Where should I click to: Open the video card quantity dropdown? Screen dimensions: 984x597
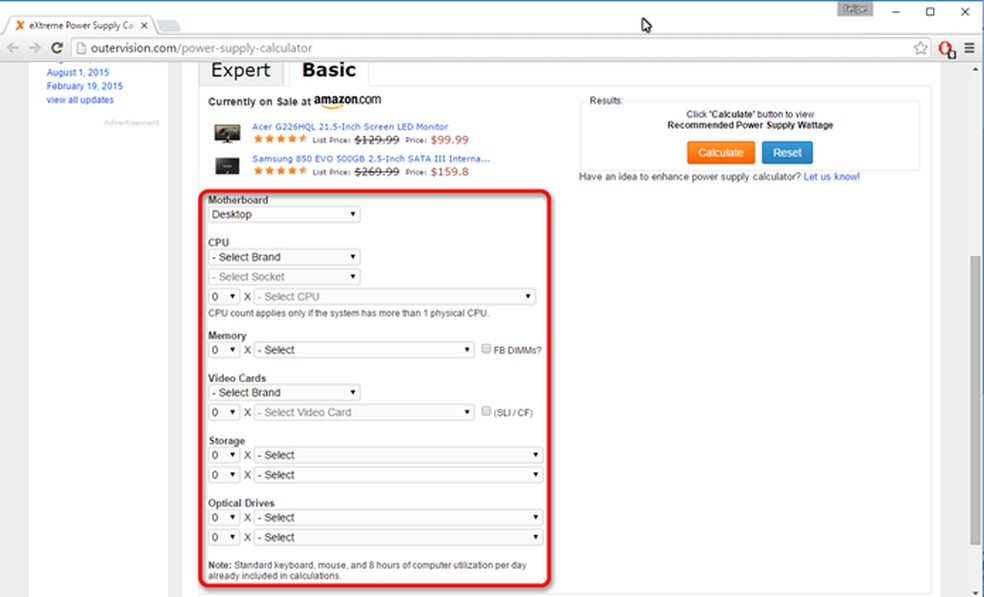223,412
